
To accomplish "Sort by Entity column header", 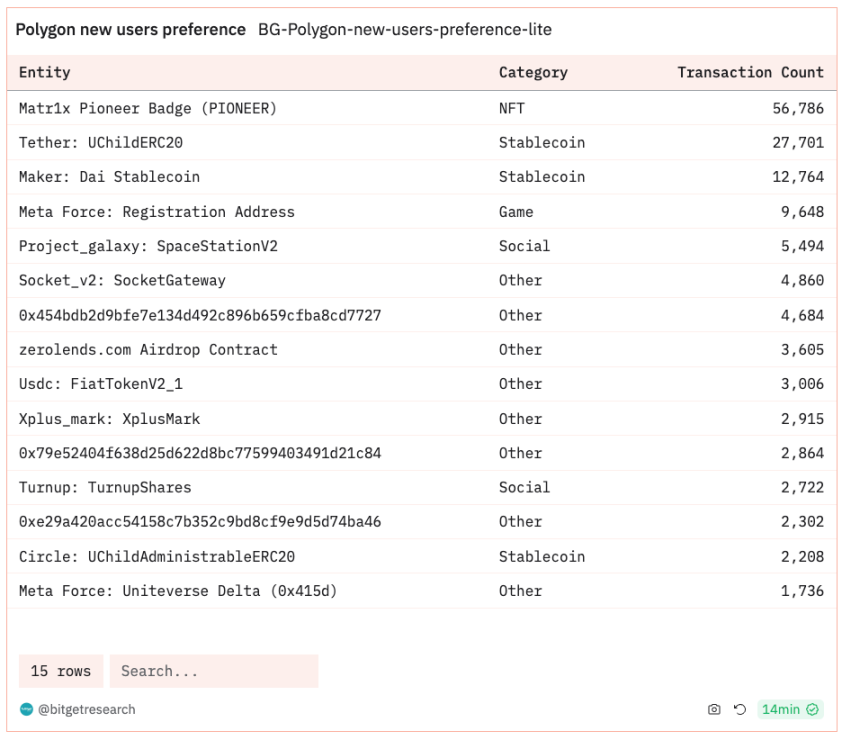I will [45, 72].
